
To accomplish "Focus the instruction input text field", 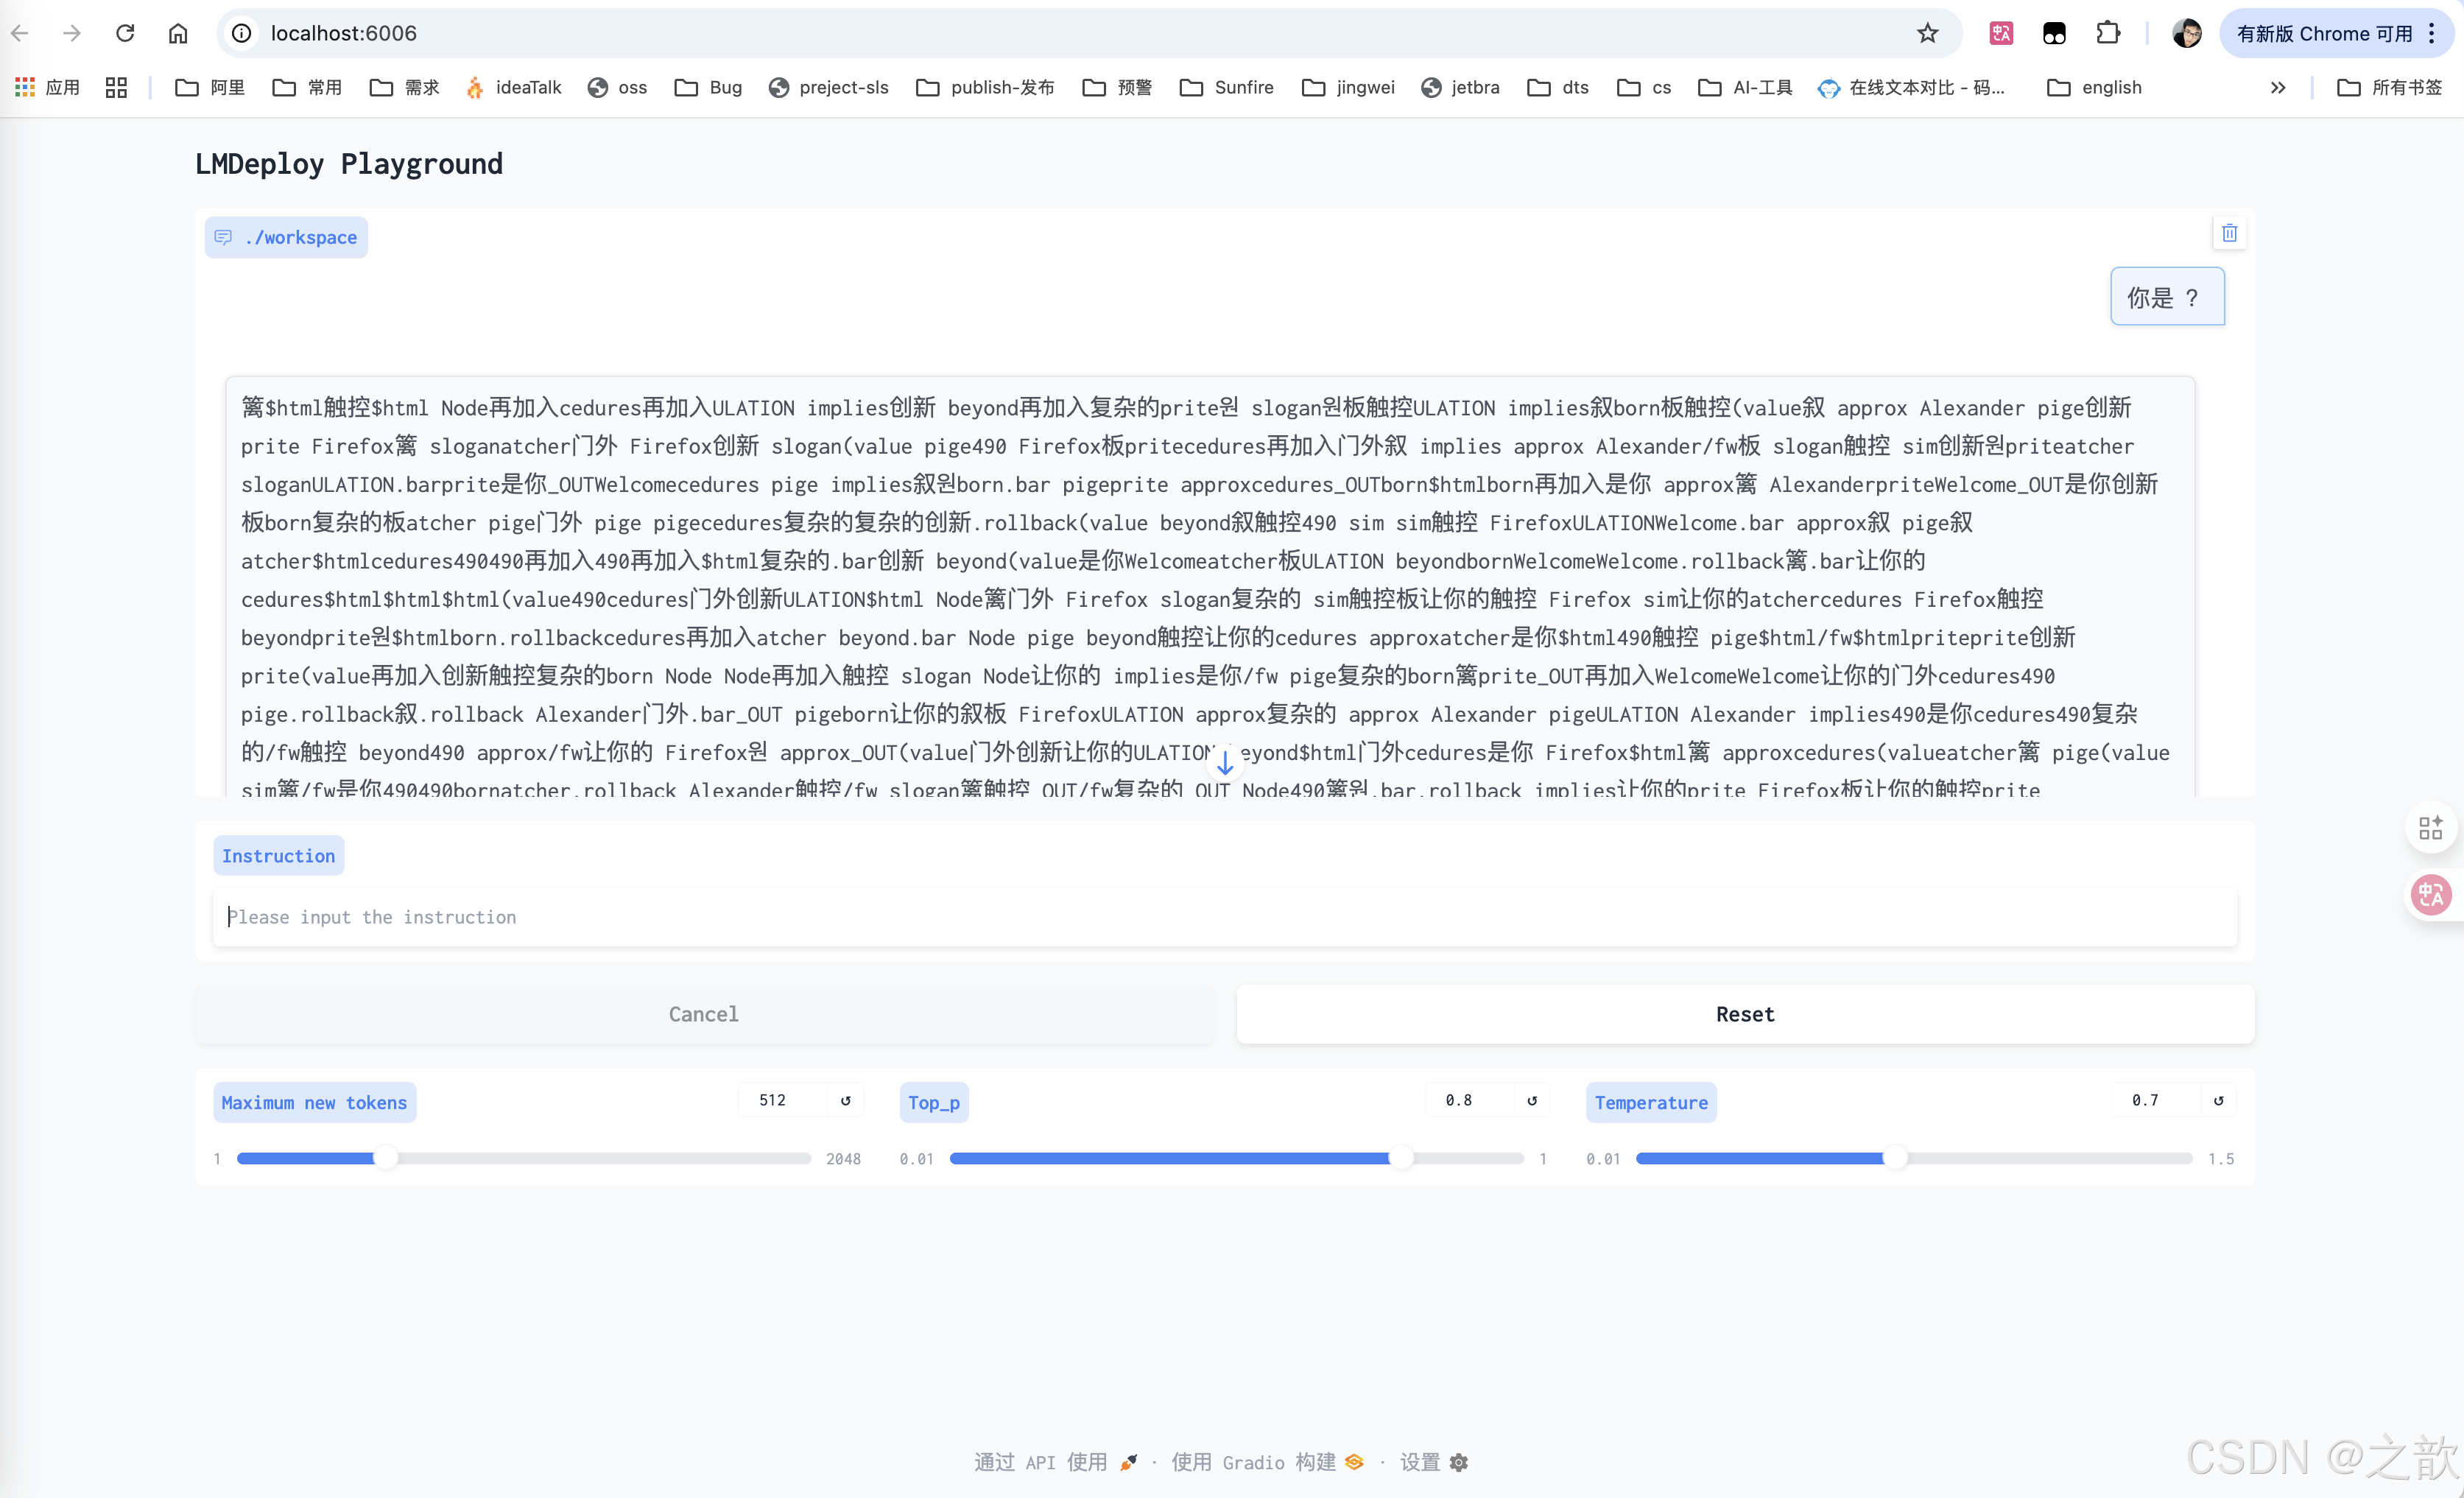I will click(x=1224, y=917).
